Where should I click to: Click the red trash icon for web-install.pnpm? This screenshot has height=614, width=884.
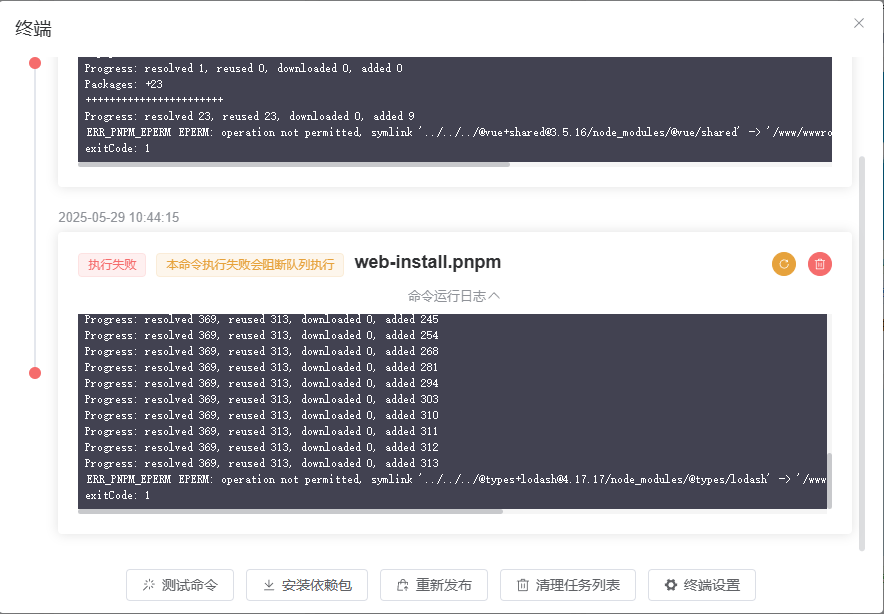820,264
